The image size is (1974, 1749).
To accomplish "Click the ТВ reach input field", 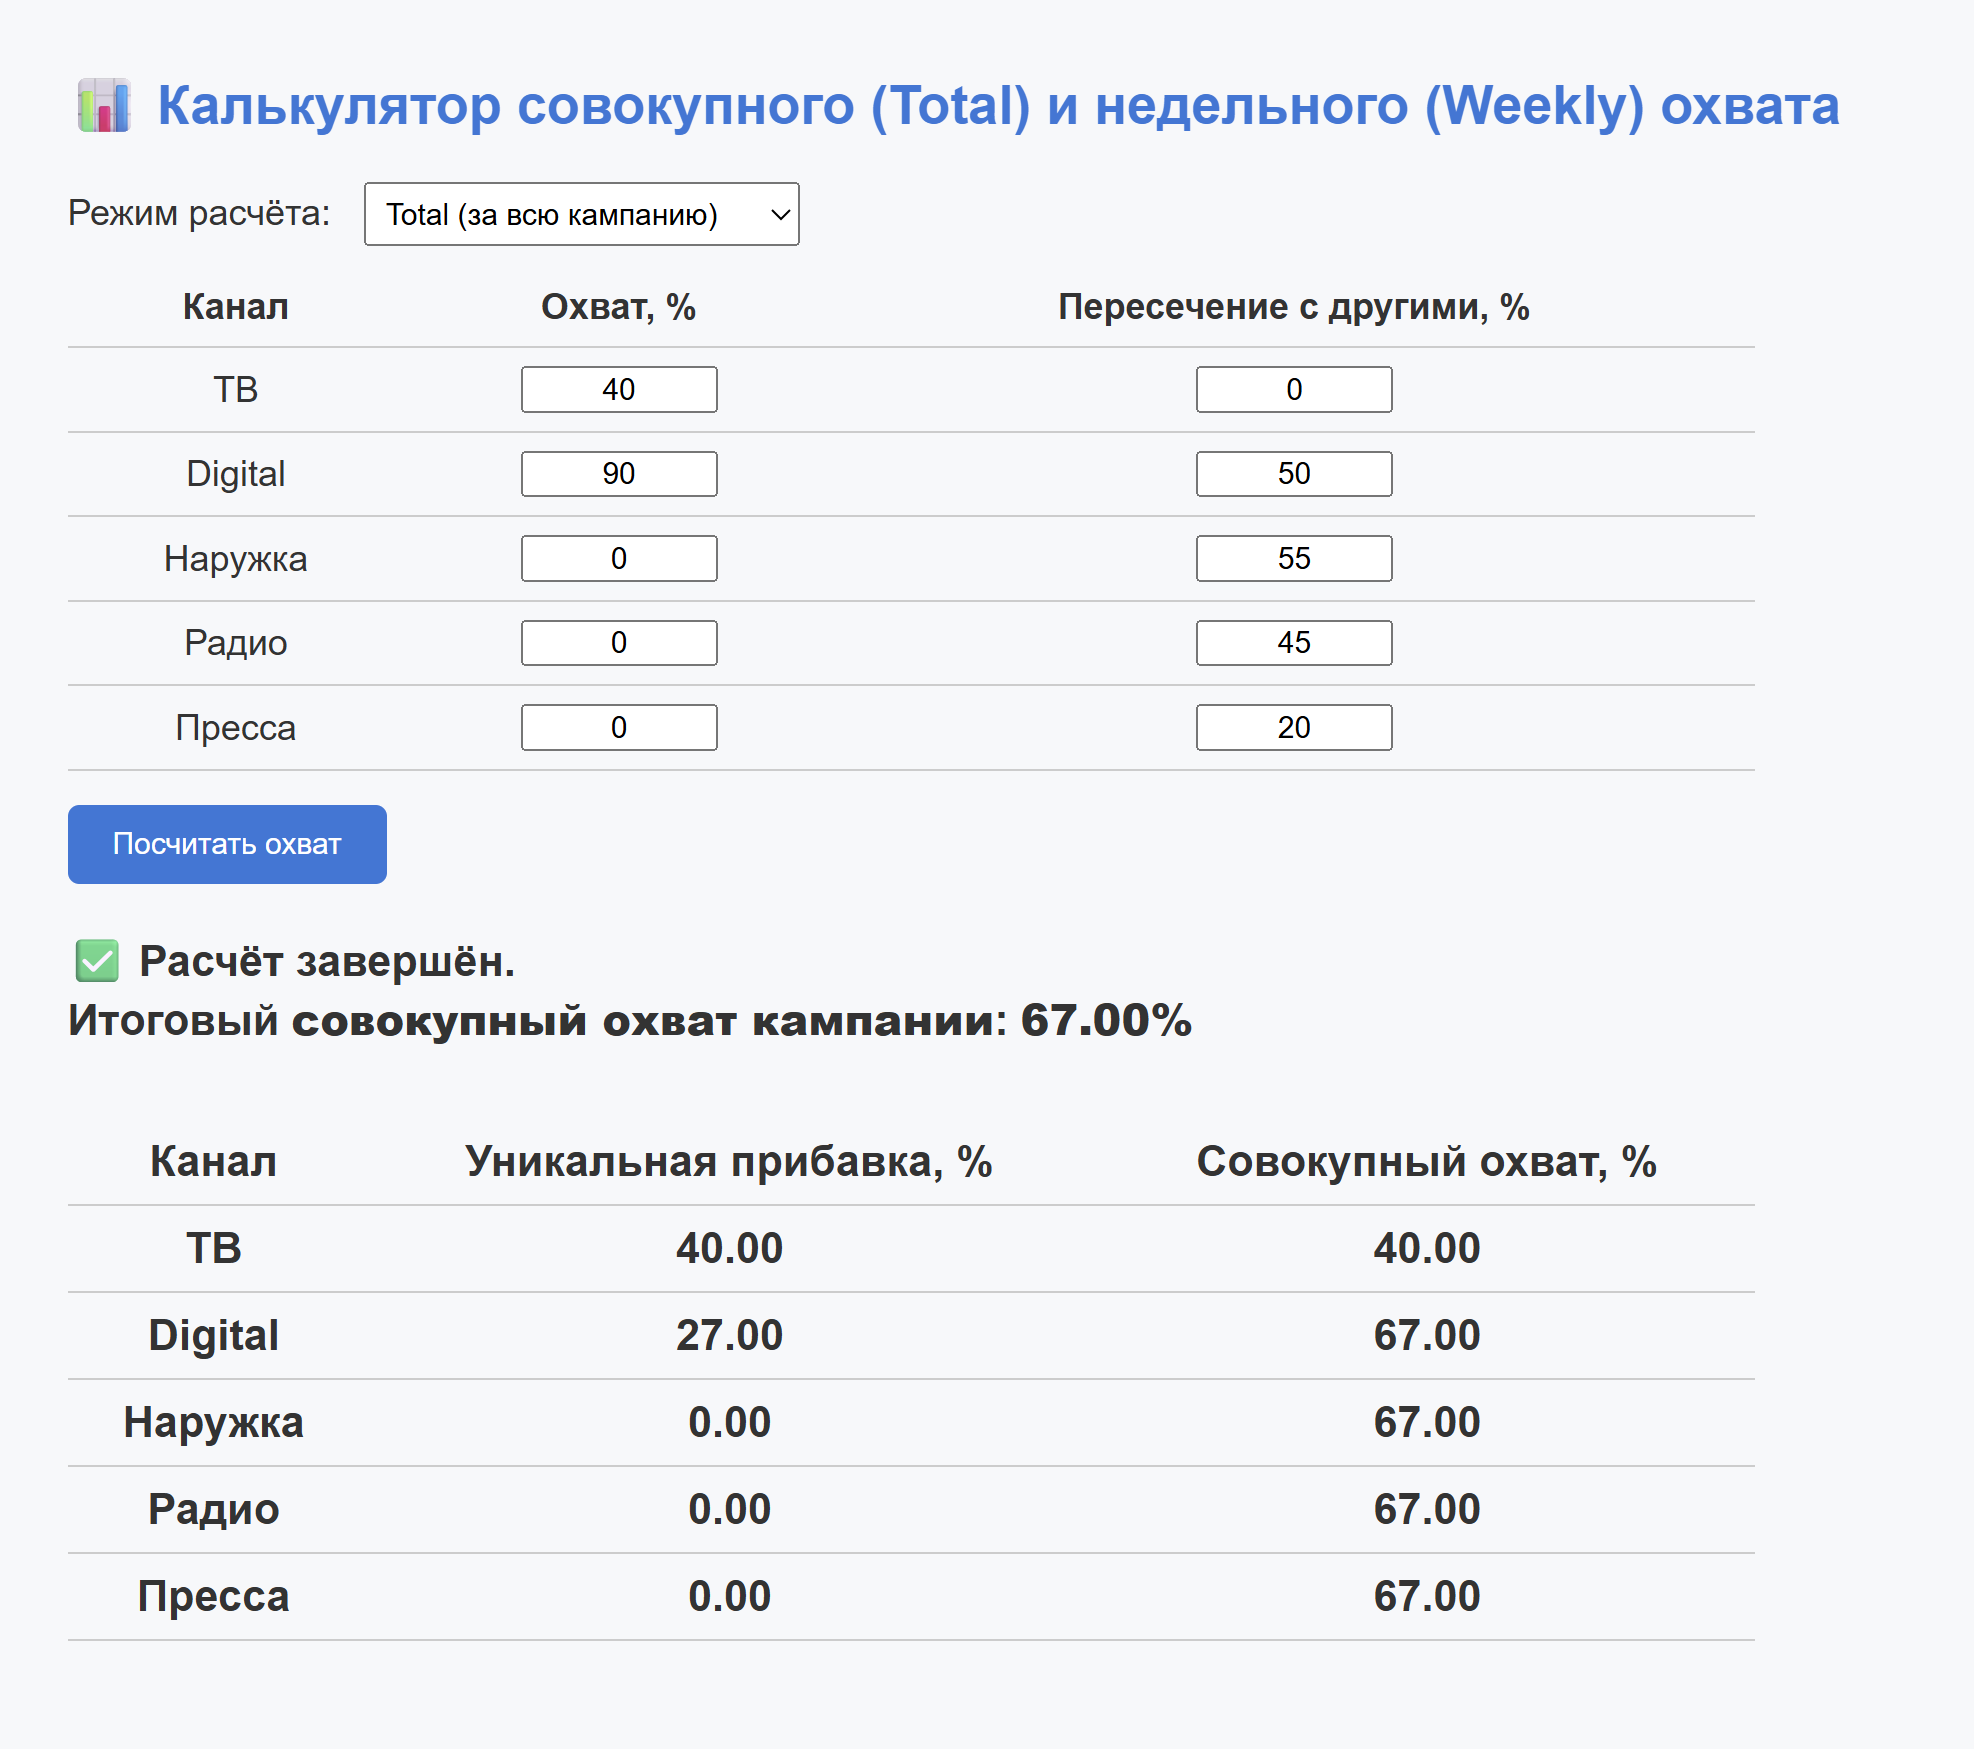I will [618, 389].
